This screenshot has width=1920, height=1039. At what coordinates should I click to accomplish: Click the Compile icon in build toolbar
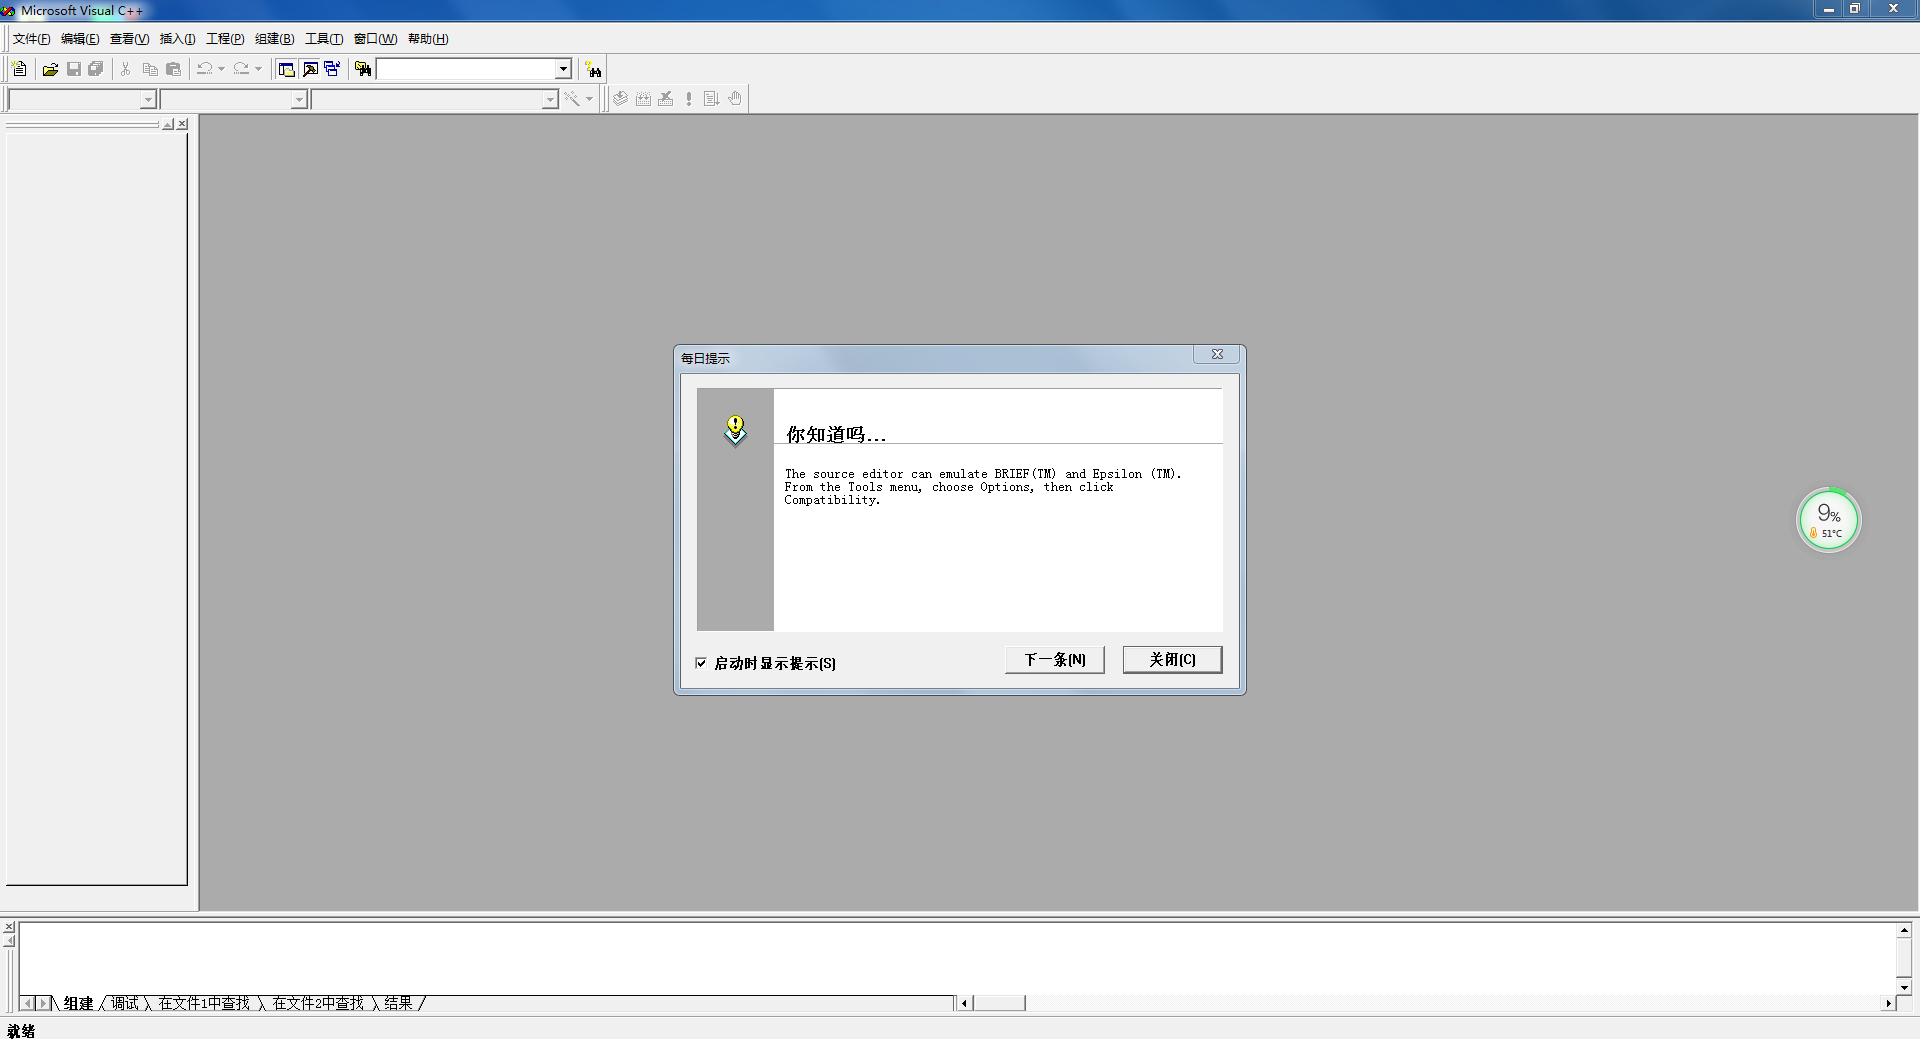(621, 98)
